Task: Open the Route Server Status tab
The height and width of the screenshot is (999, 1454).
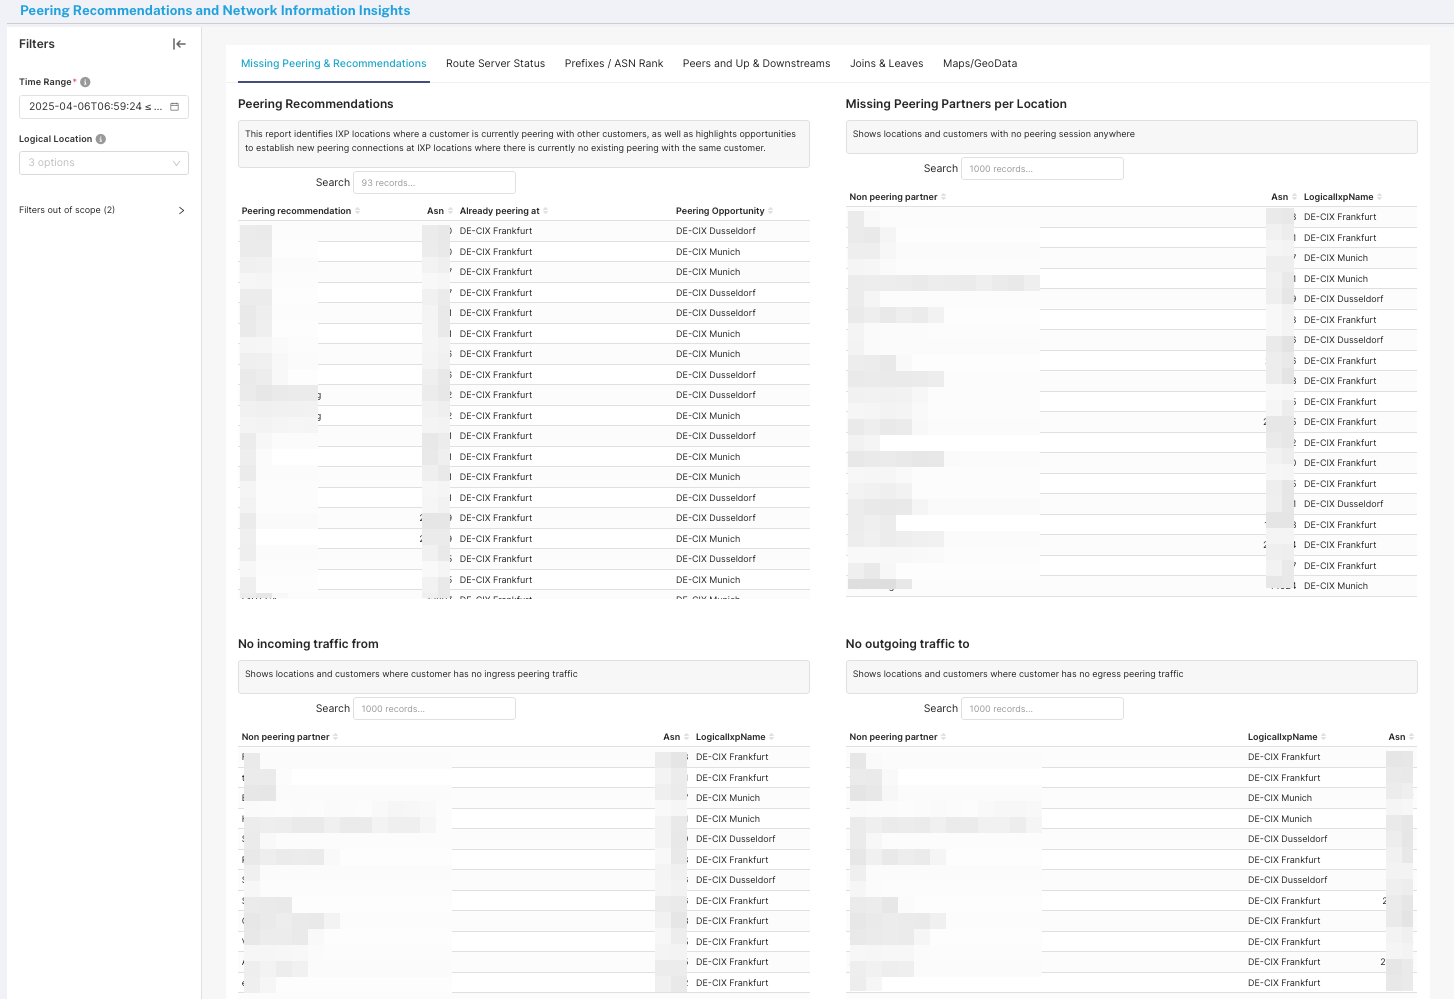Action: (495, 63)
